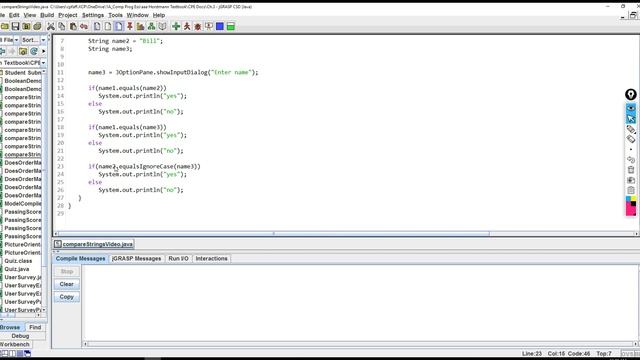Click the Save floppy disk icon
This screenshot has width=640, height=360.
(16, 27)
